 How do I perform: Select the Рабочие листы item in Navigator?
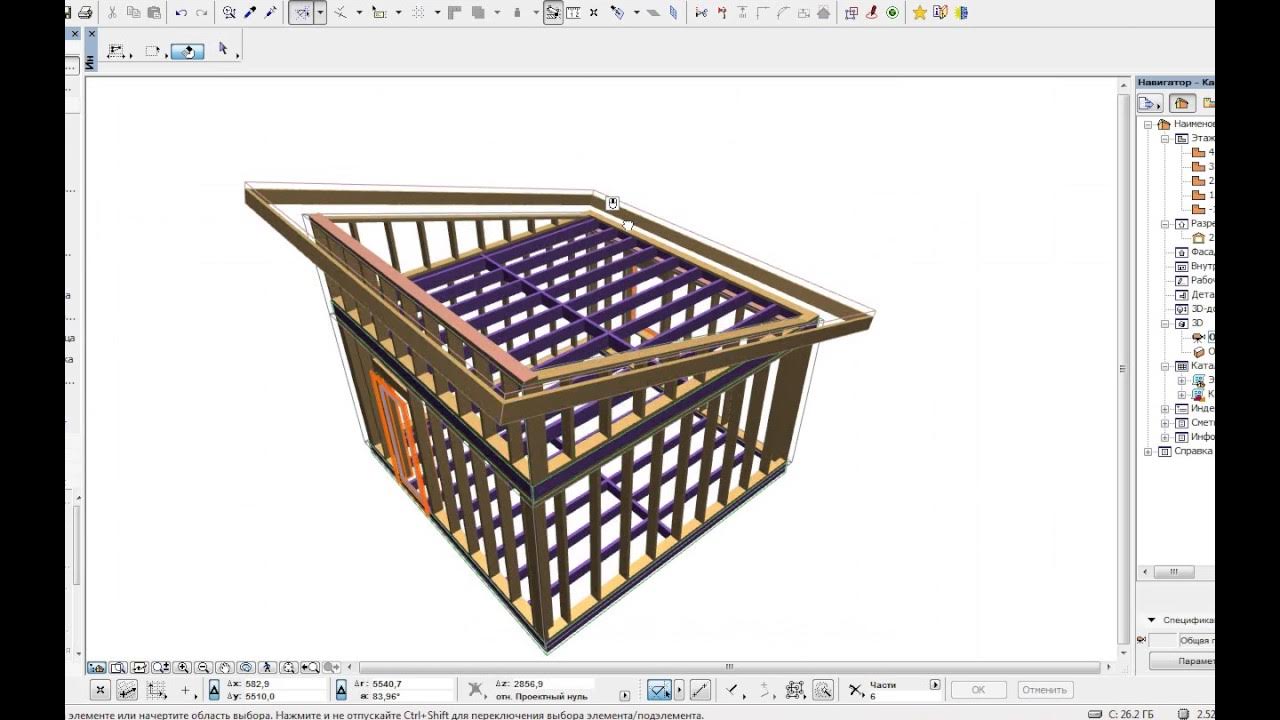1194,281
